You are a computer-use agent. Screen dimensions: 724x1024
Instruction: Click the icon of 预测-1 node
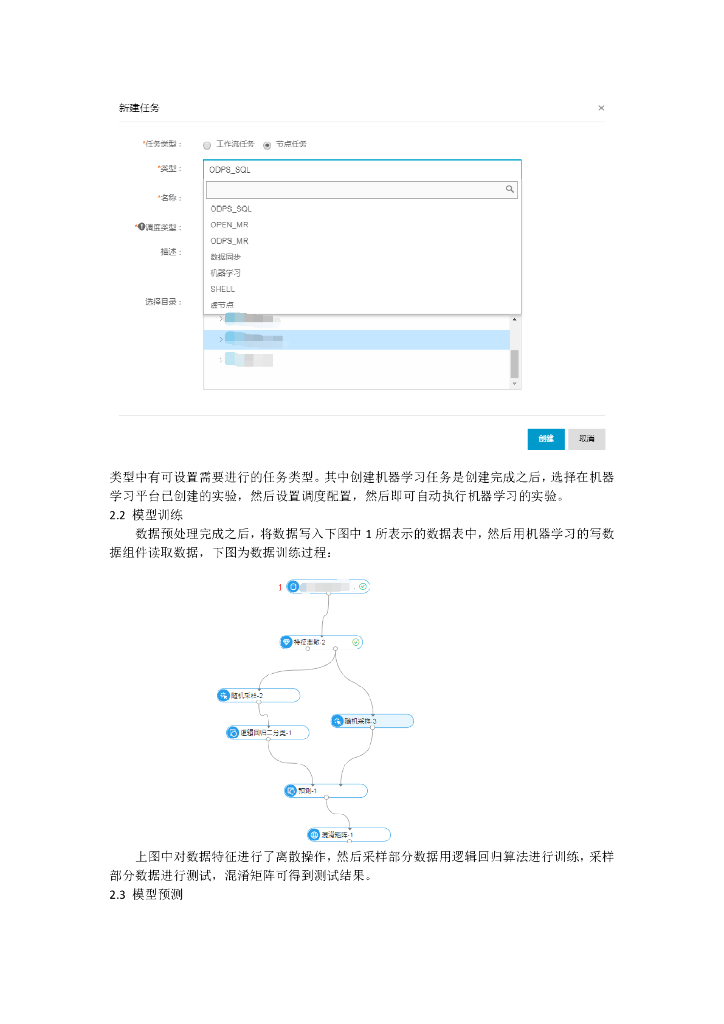tap(291, 791)
